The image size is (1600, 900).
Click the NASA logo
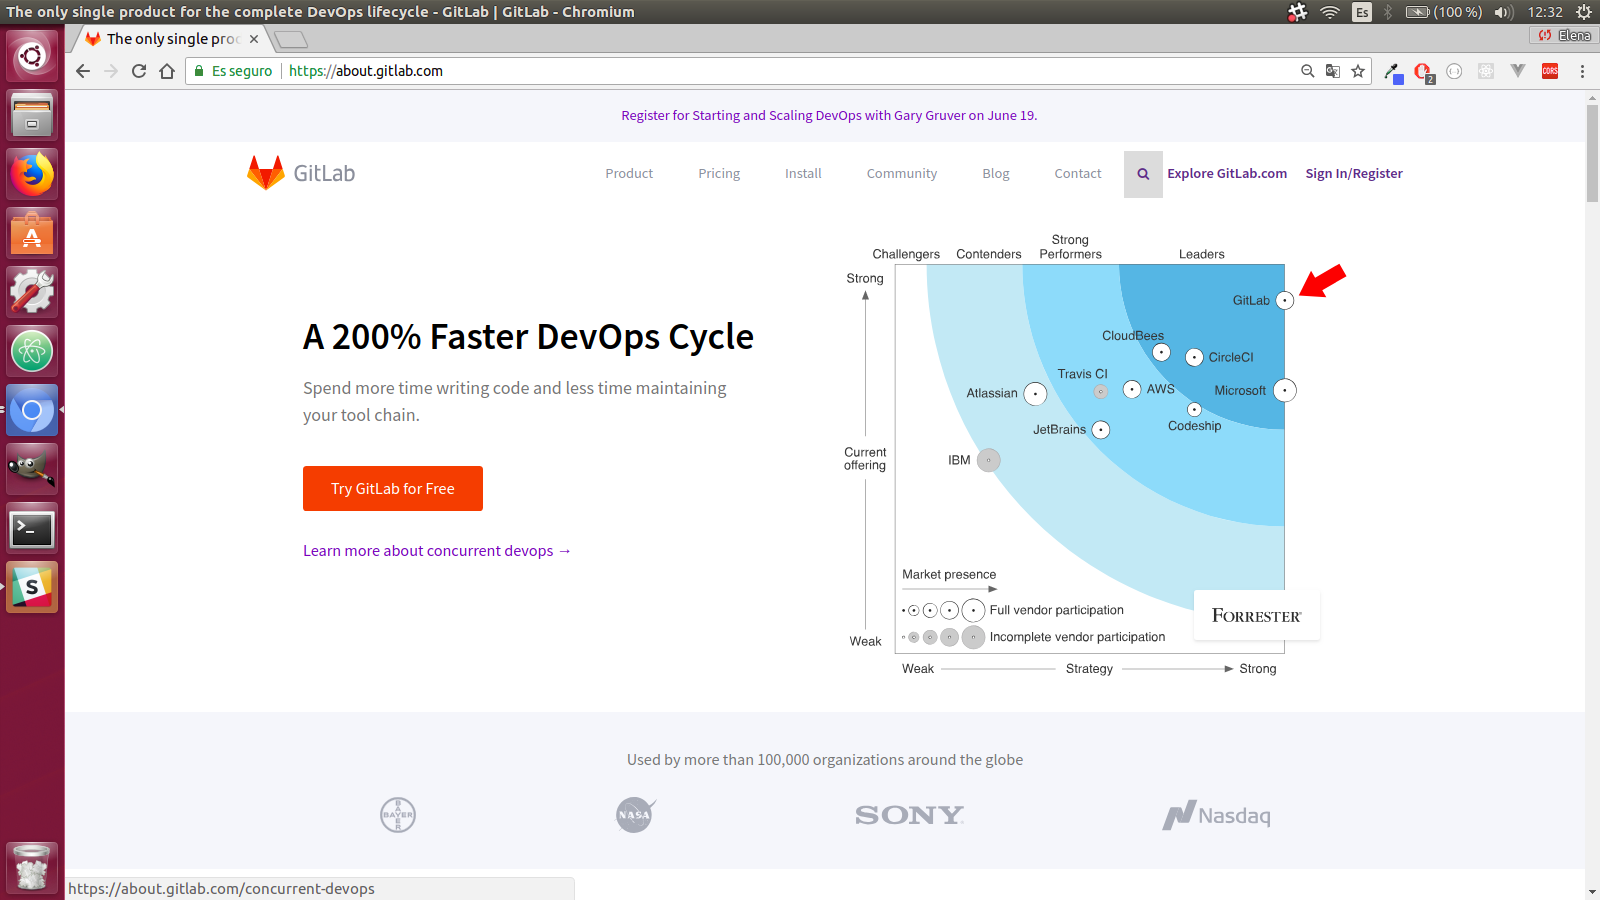(x=635, y=814)
